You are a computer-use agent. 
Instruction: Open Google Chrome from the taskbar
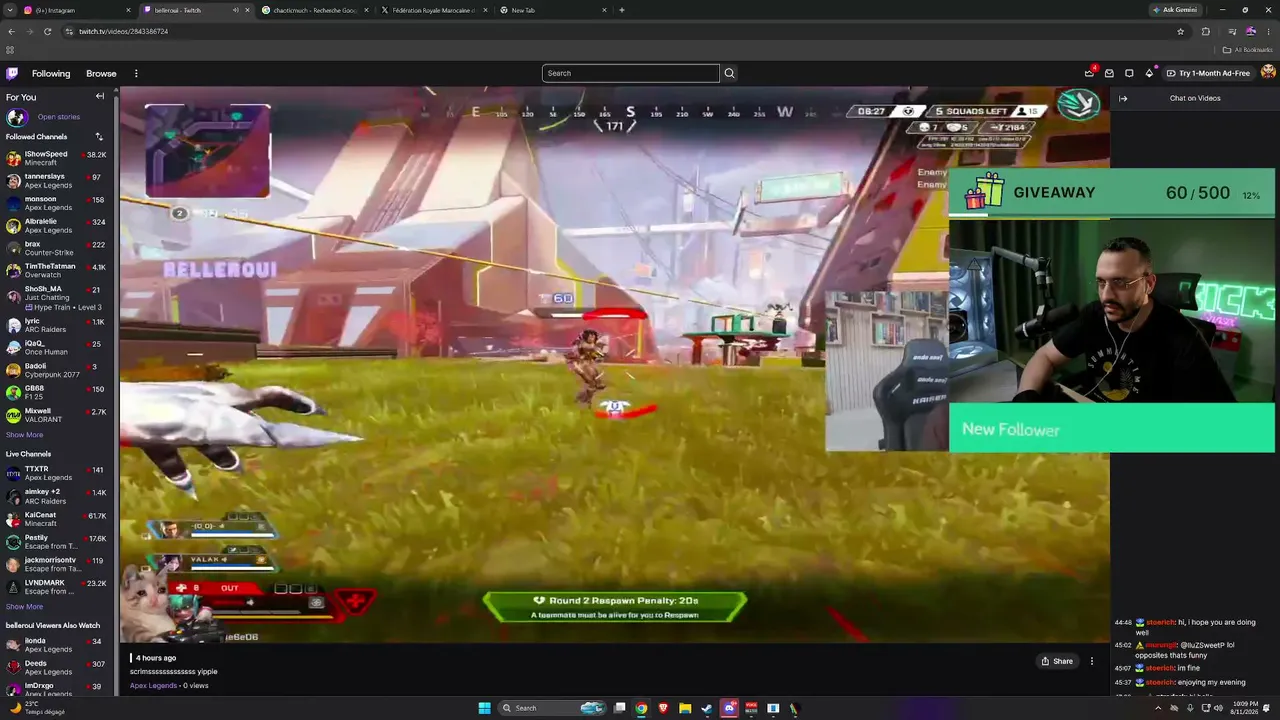click(x=641, y=708)
